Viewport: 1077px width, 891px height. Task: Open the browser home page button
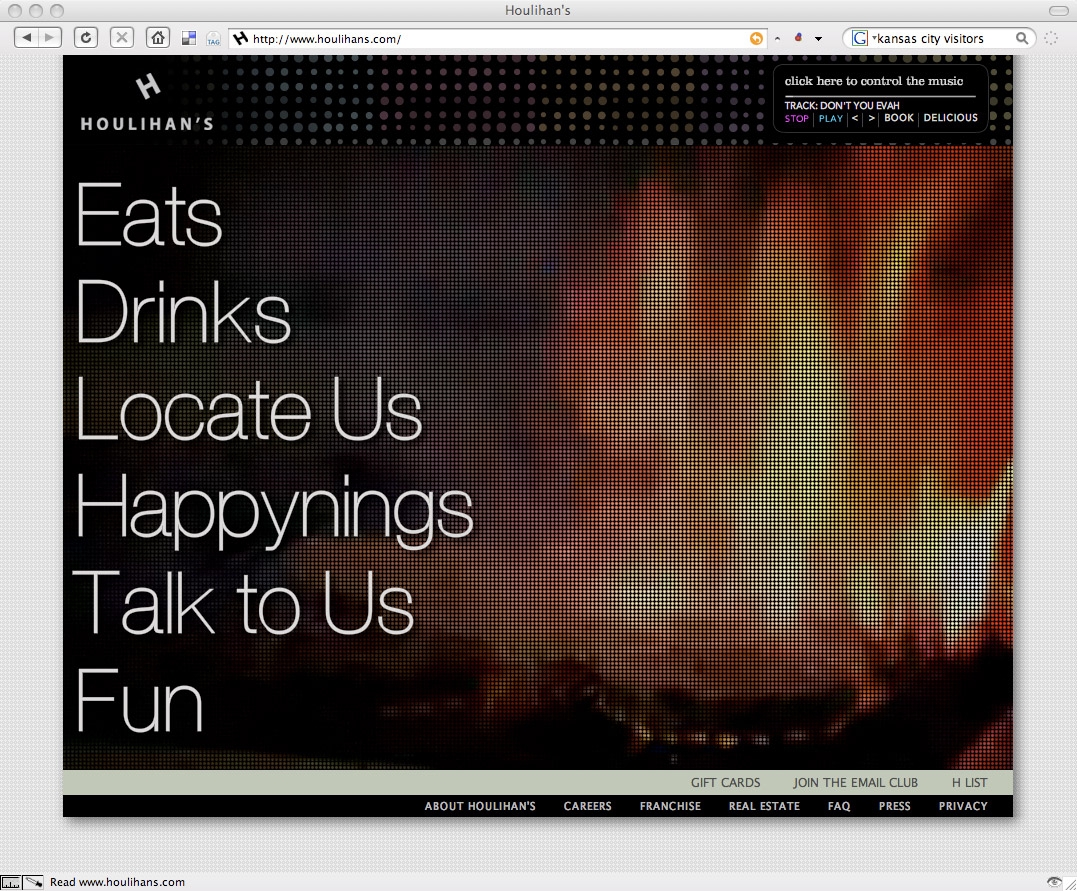click(x=158, y=38)
